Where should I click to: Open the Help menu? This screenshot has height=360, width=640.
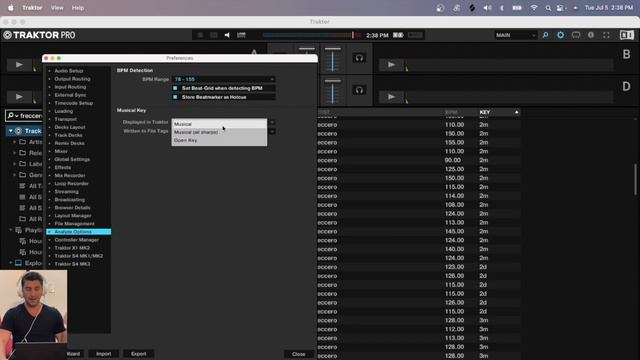78,8
